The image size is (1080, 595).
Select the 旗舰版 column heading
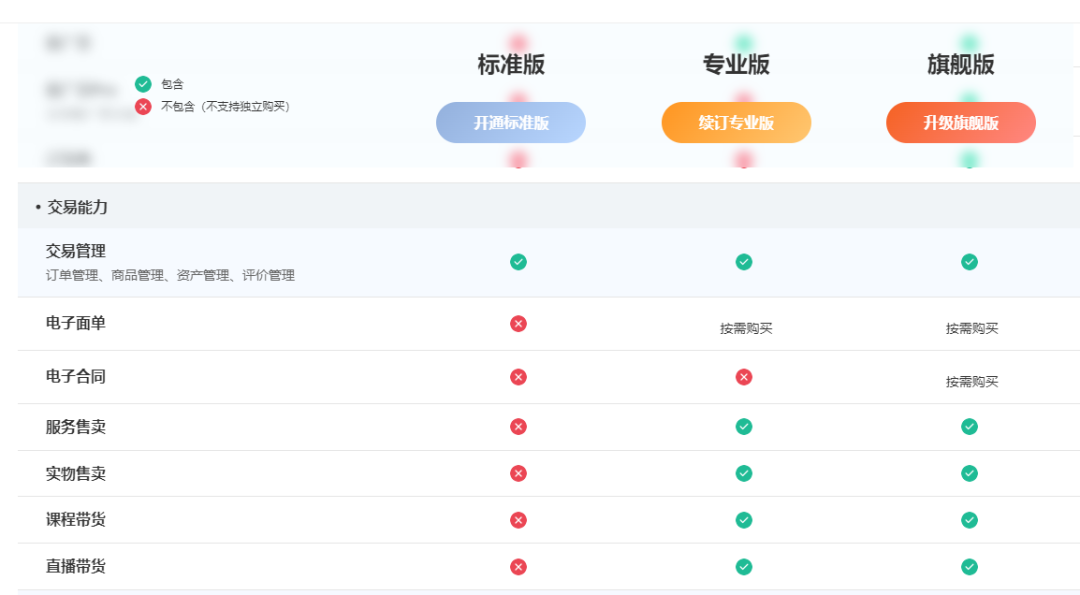pyautogui.click(x=961, y=65)
